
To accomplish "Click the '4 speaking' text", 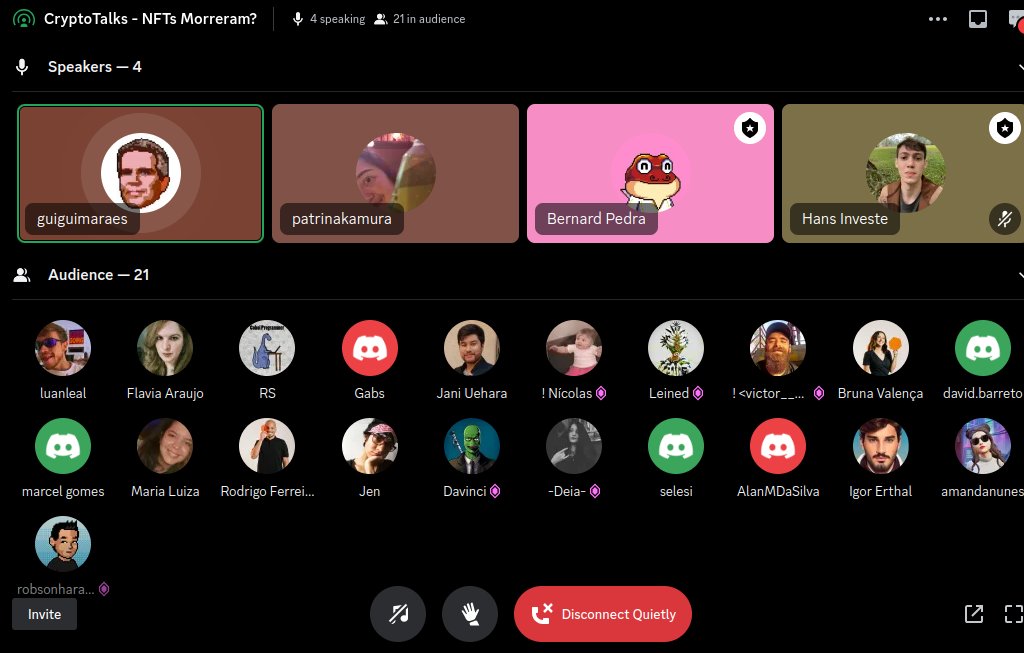I will click(338, 19).
